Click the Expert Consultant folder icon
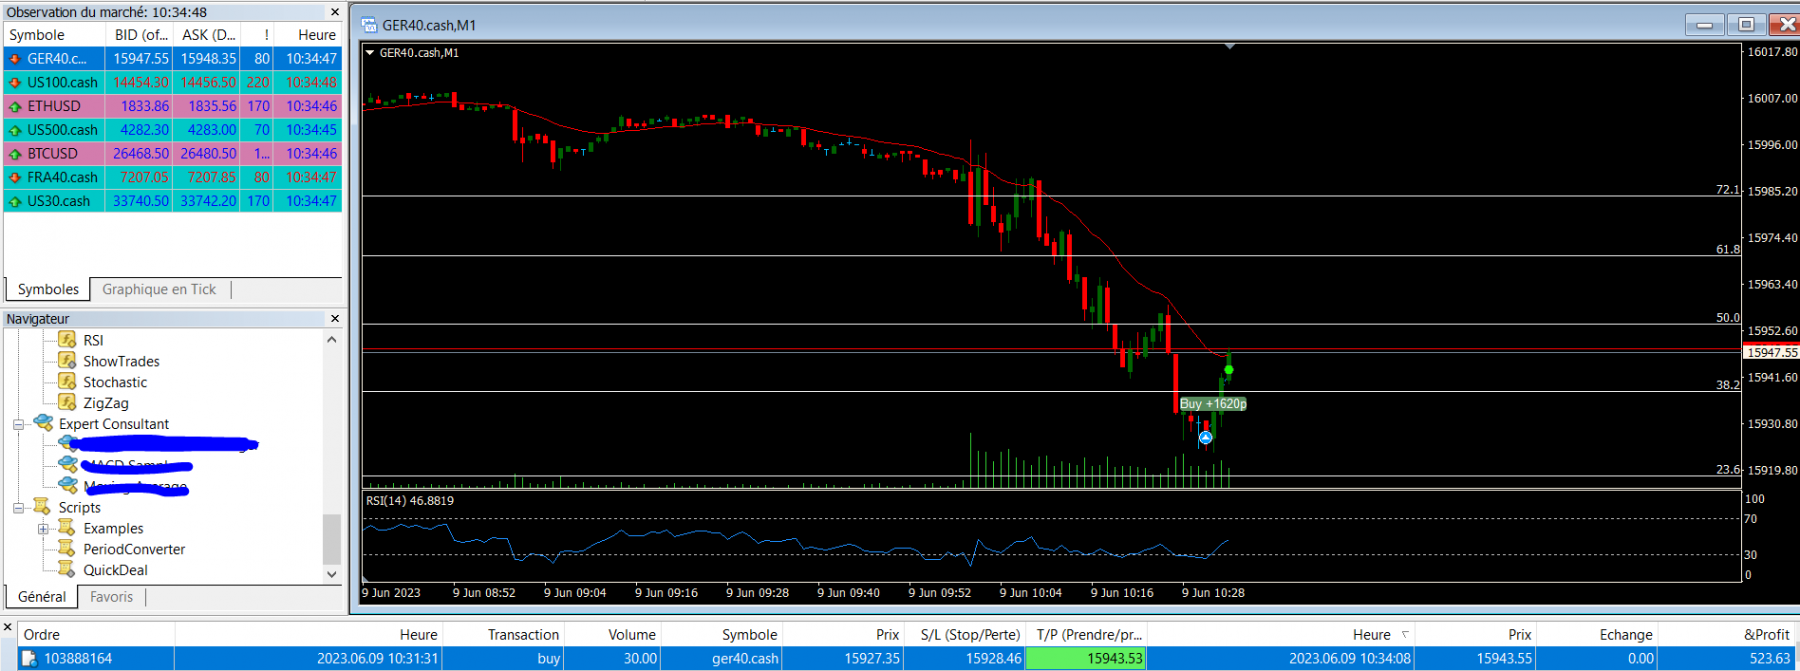 tap(43, 423)
